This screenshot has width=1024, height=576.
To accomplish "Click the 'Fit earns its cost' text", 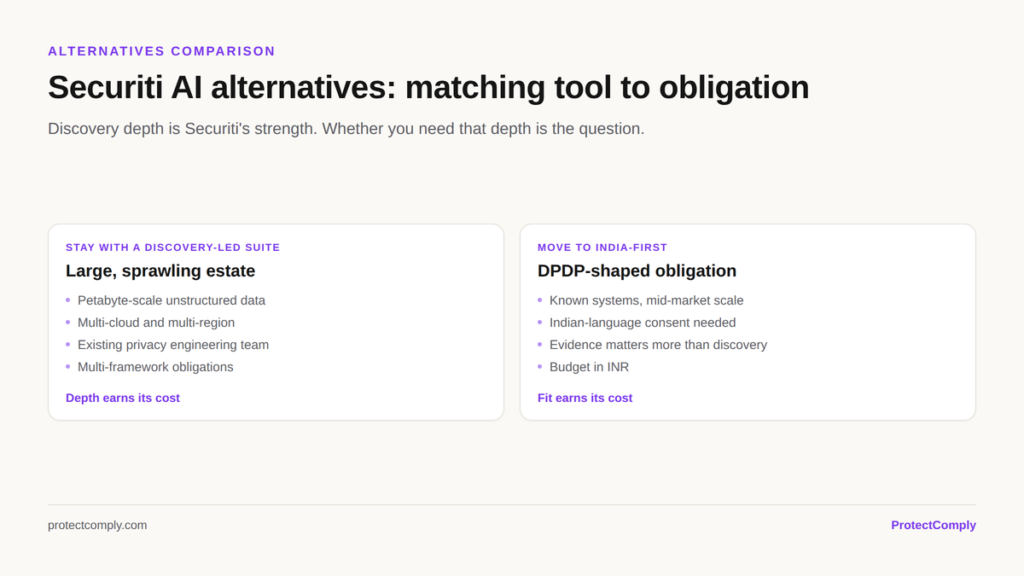I will pos(584,398).
